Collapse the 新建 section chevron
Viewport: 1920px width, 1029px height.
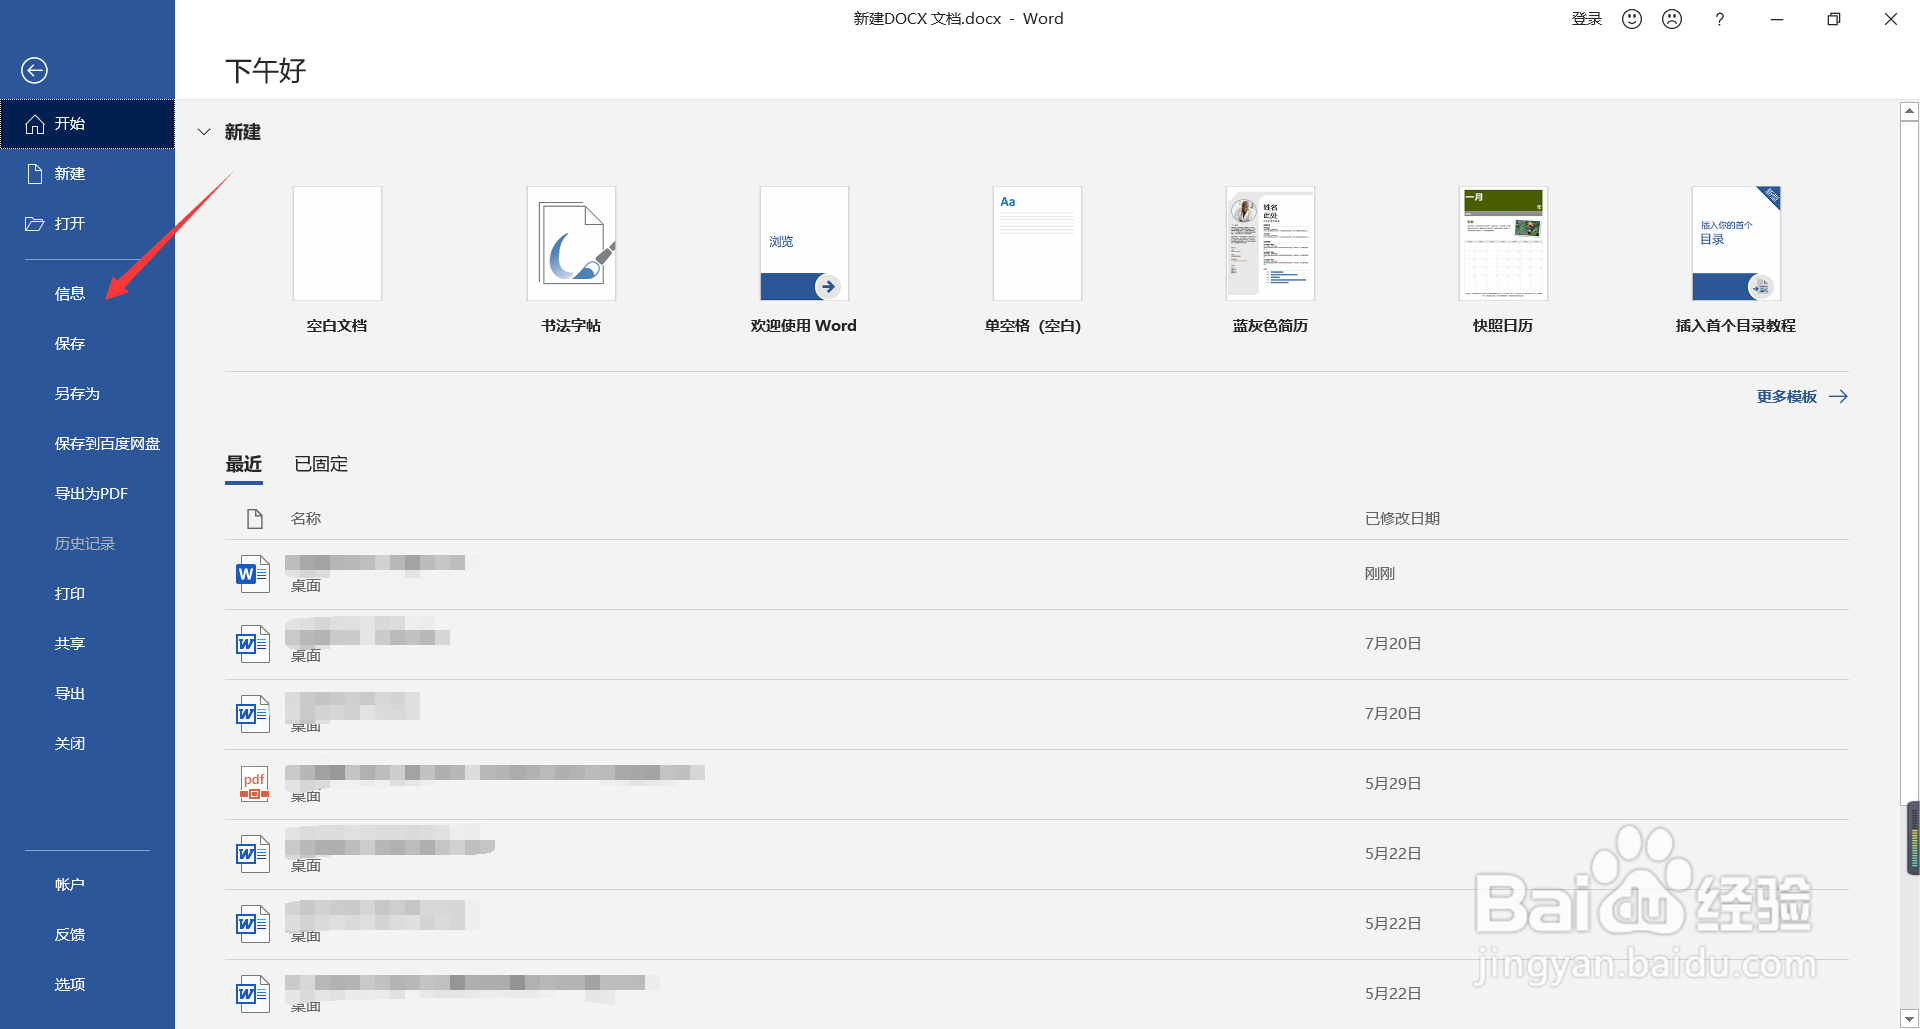click(x=204, y=132)
